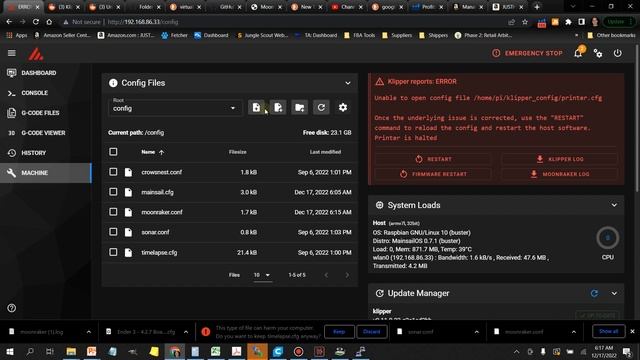Open the Console page
The width and height of the screenshot is (640, 360).
pos(46,93)
